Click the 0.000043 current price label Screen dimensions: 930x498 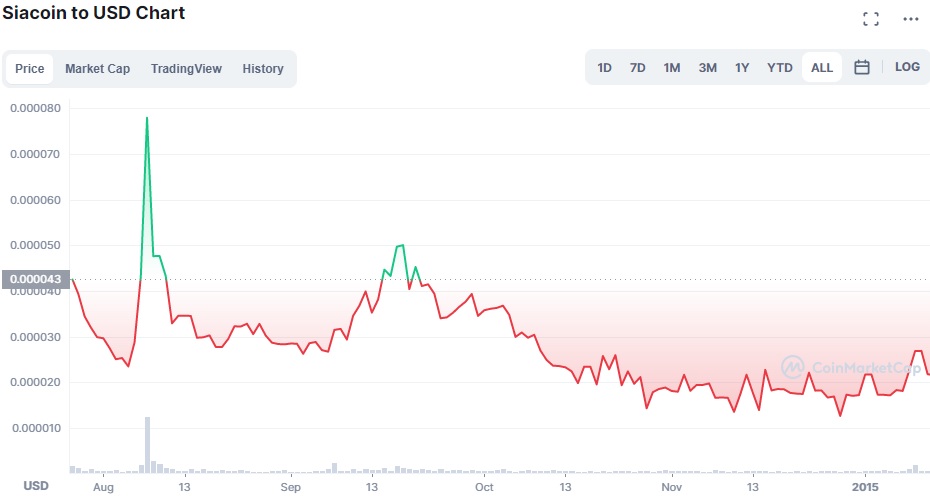point(36,279)
